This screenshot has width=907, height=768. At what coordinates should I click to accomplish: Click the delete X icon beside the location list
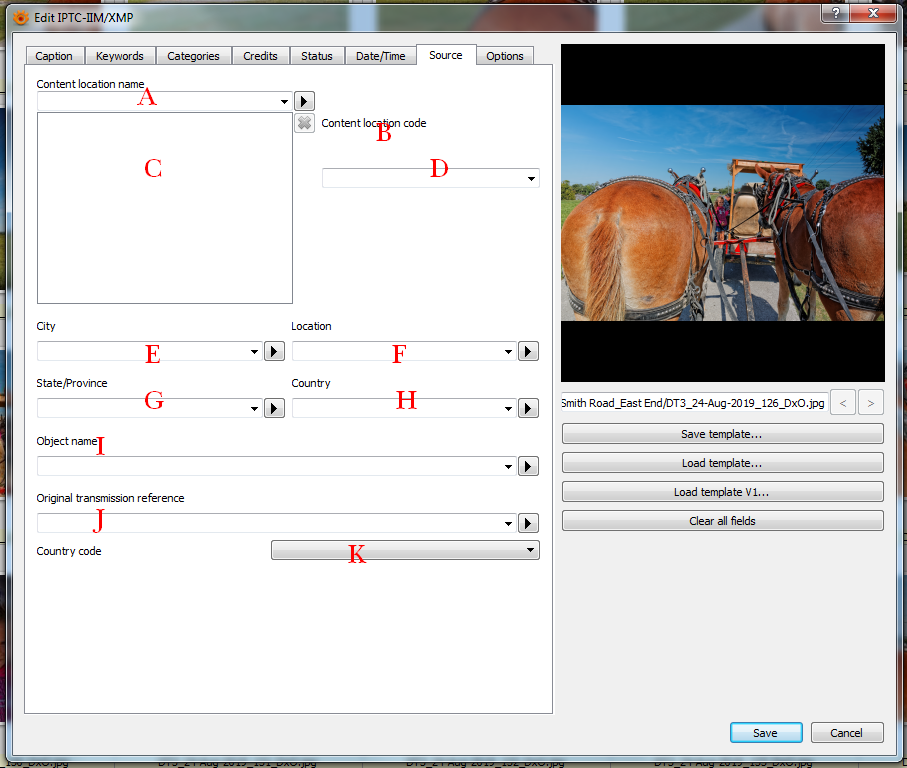pos(304,123)
